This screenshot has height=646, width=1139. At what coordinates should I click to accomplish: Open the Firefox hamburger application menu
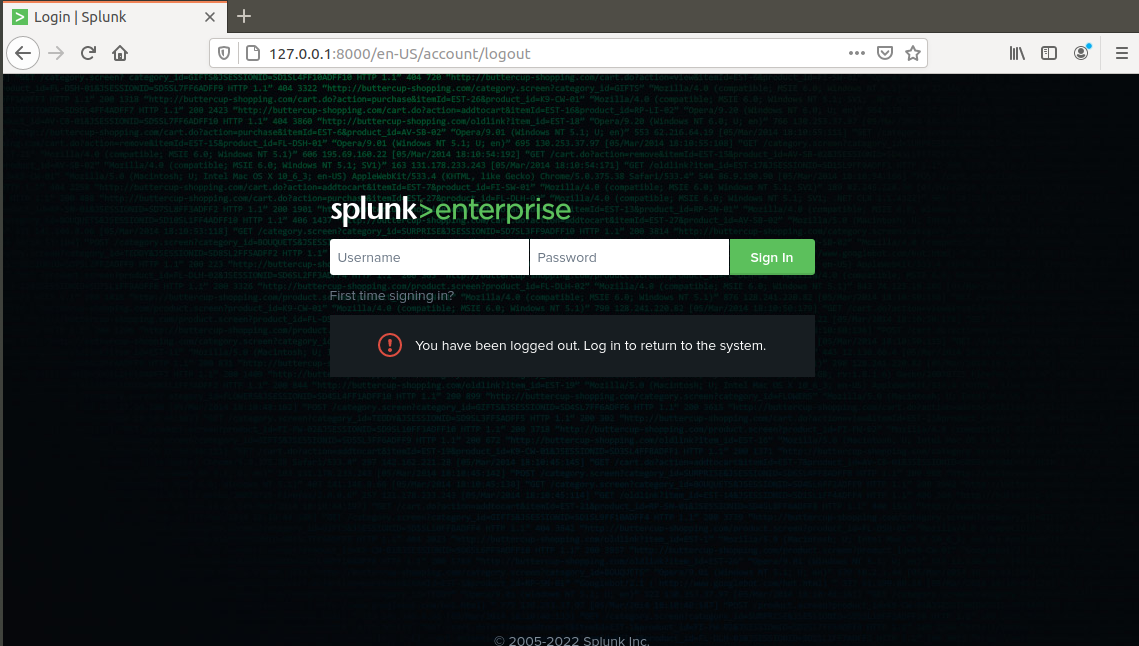(x=1122, y=53)
